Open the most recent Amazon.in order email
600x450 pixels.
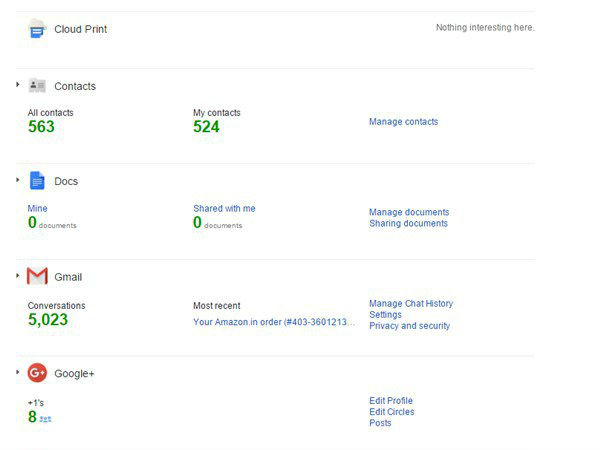pyautogui.click(x=273, y=322)
